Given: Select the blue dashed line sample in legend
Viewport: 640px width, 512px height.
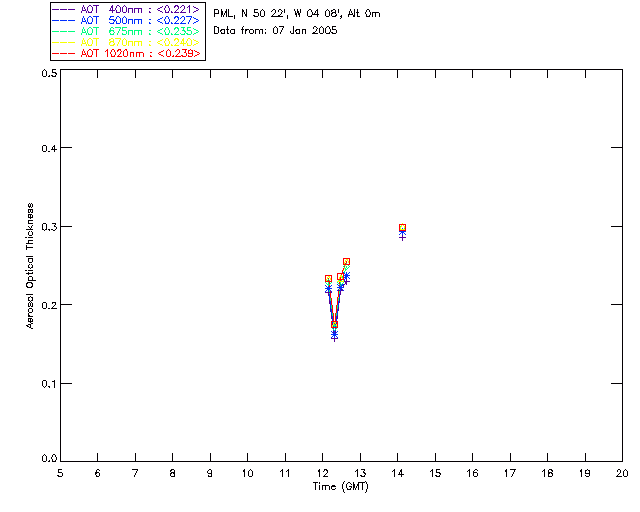Looking at the screenshot, I should (x=64, y=21).
